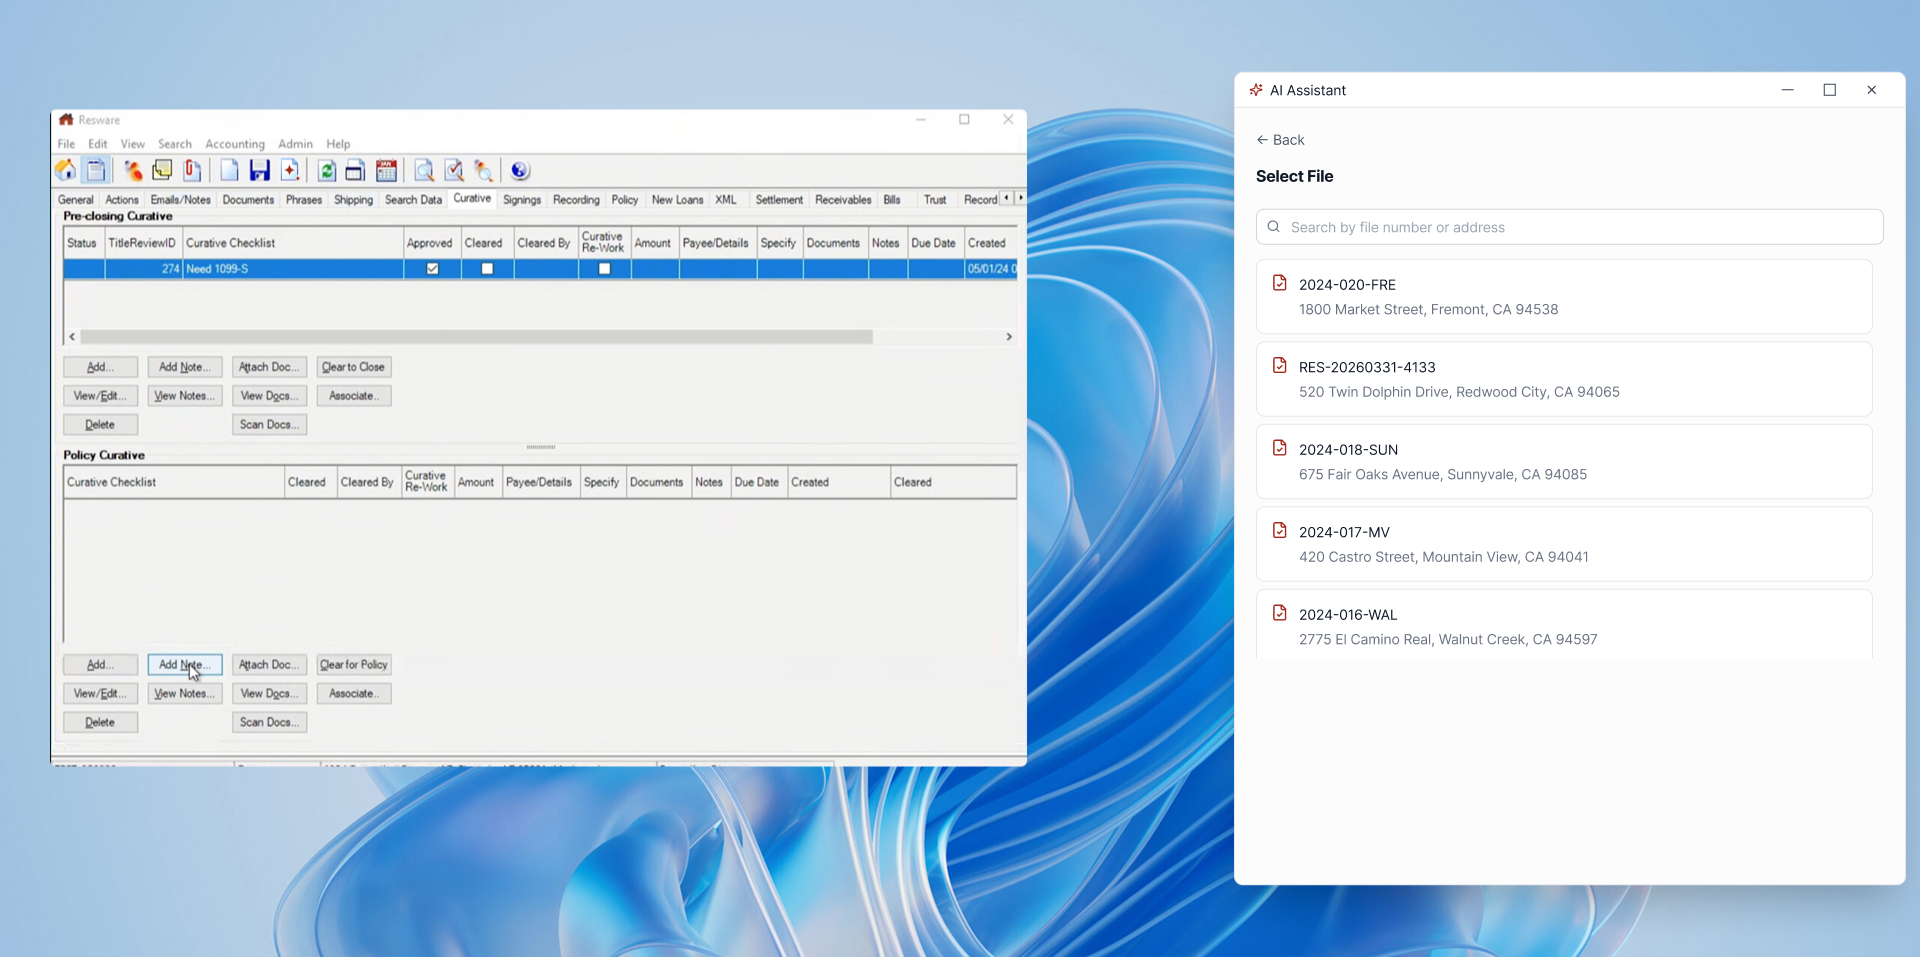Click Pre-closing View/Edit button

[100, 396]
